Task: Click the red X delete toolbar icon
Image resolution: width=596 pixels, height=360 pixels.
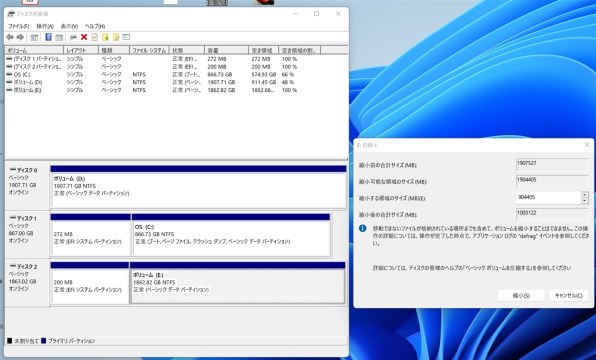Action: pos(84,37)
